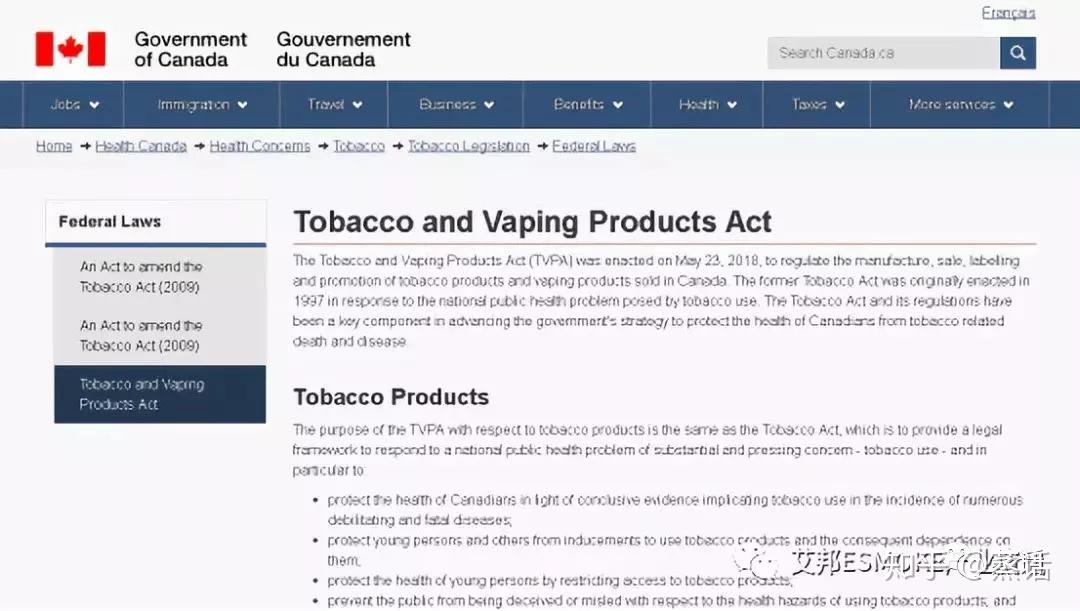Expand the Taxes dropdown chevron
The width and height of the screenshot is (1080, 611).
coord(840,105)
